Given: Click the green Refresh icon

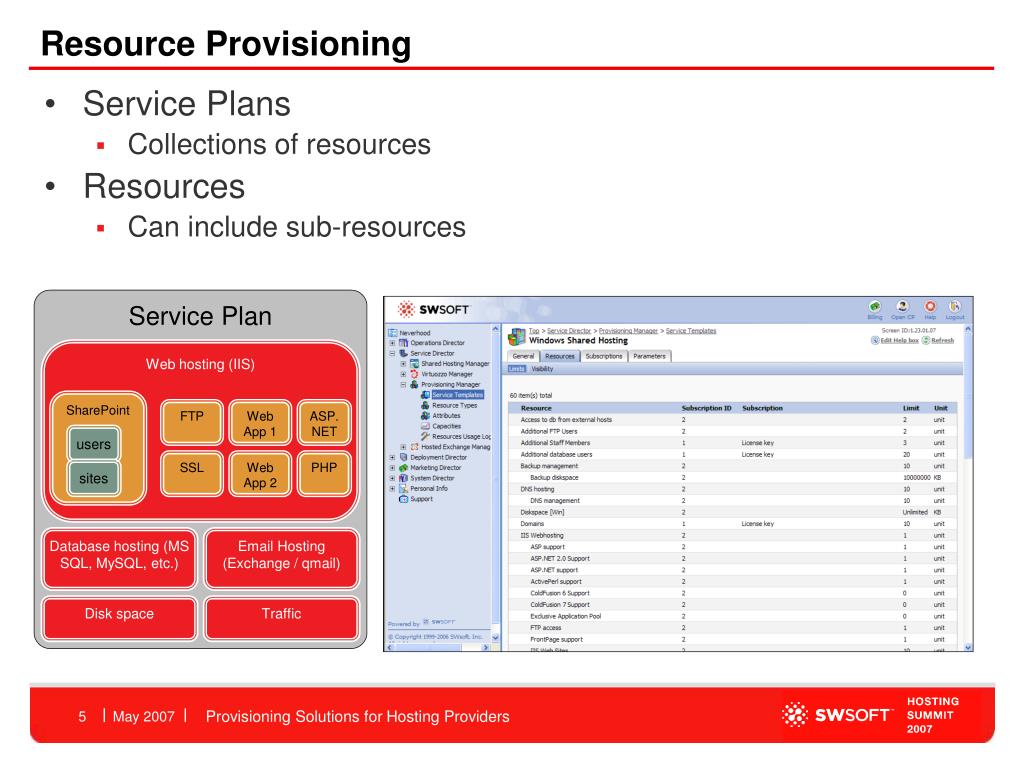Looking at the screenshot, I should click(x=926, y=340).
